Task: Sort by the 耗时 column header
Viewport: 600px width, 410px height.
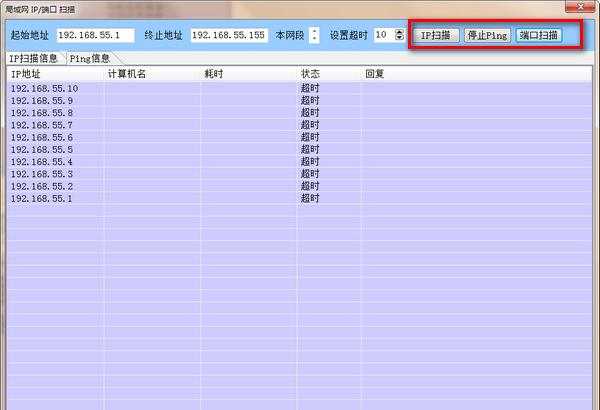Action: pos(249,74)
